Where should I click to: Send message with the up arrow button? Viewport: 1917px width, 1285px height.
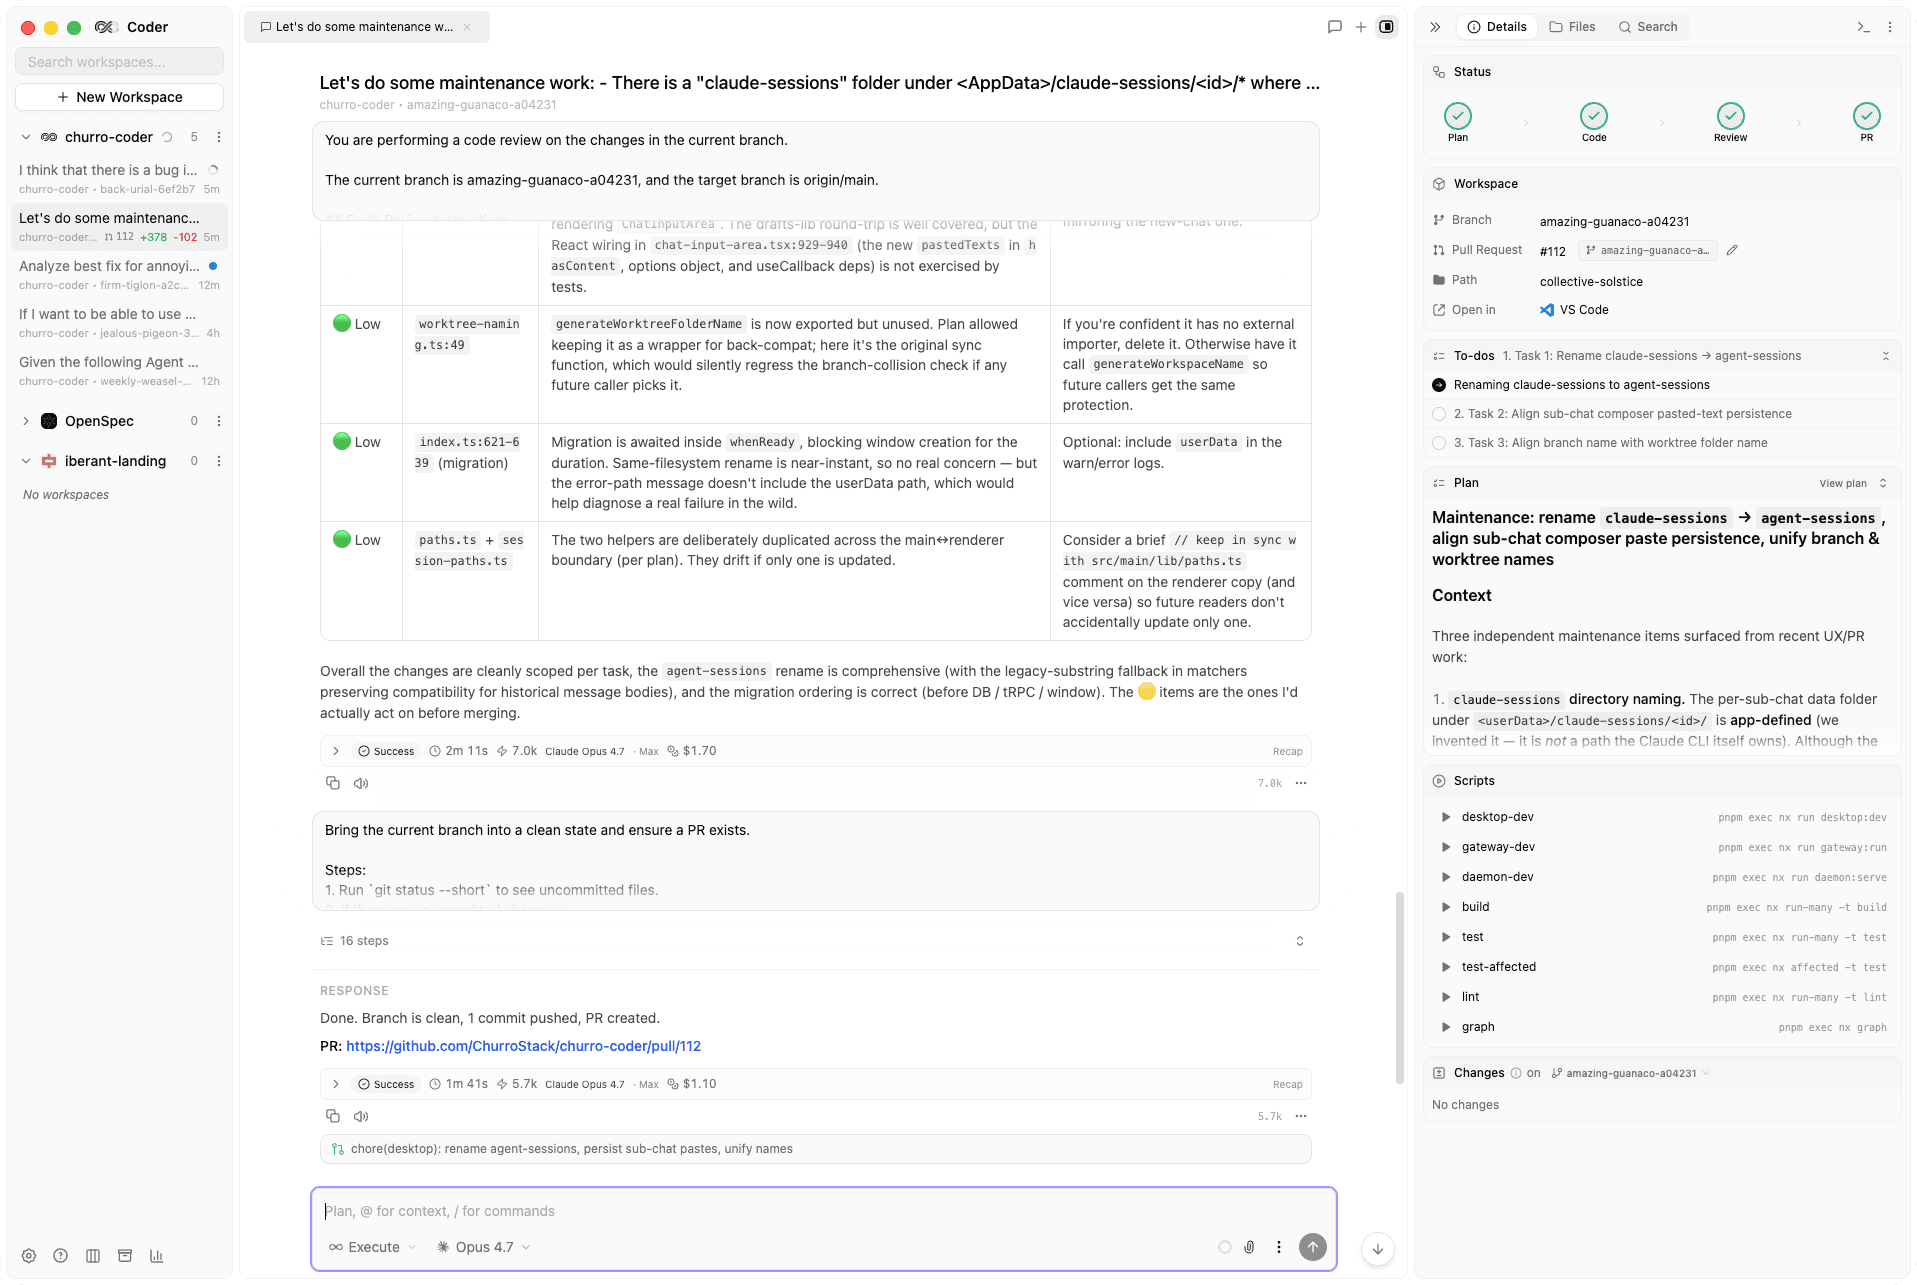[x=1312, y=1247]
